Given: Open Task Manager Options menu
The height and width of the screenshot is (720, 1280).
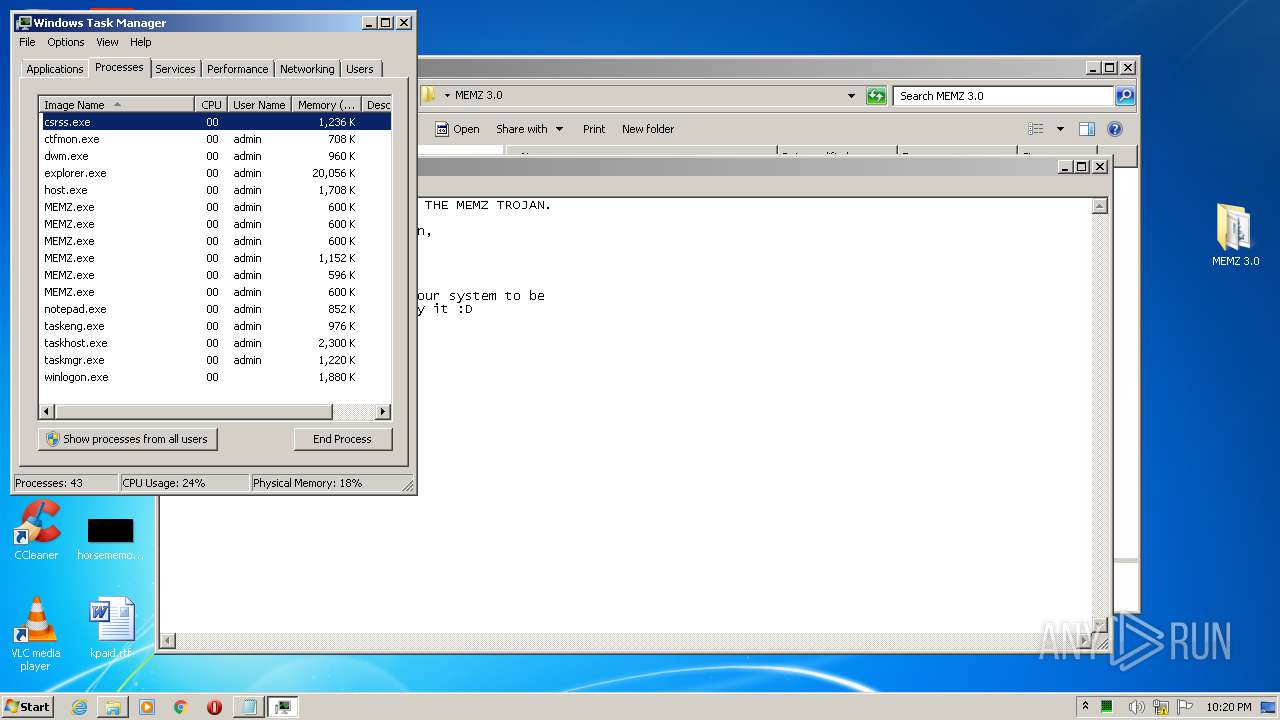Looking at the screenshot, I should click(66, 42).
